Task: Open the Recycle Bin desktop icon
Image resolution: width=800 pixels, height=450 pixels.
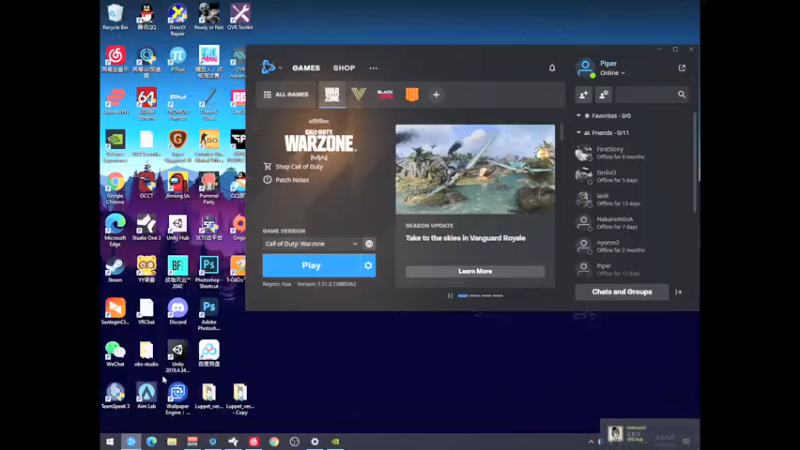Action: pyautogui.click(x=115, y=17)
